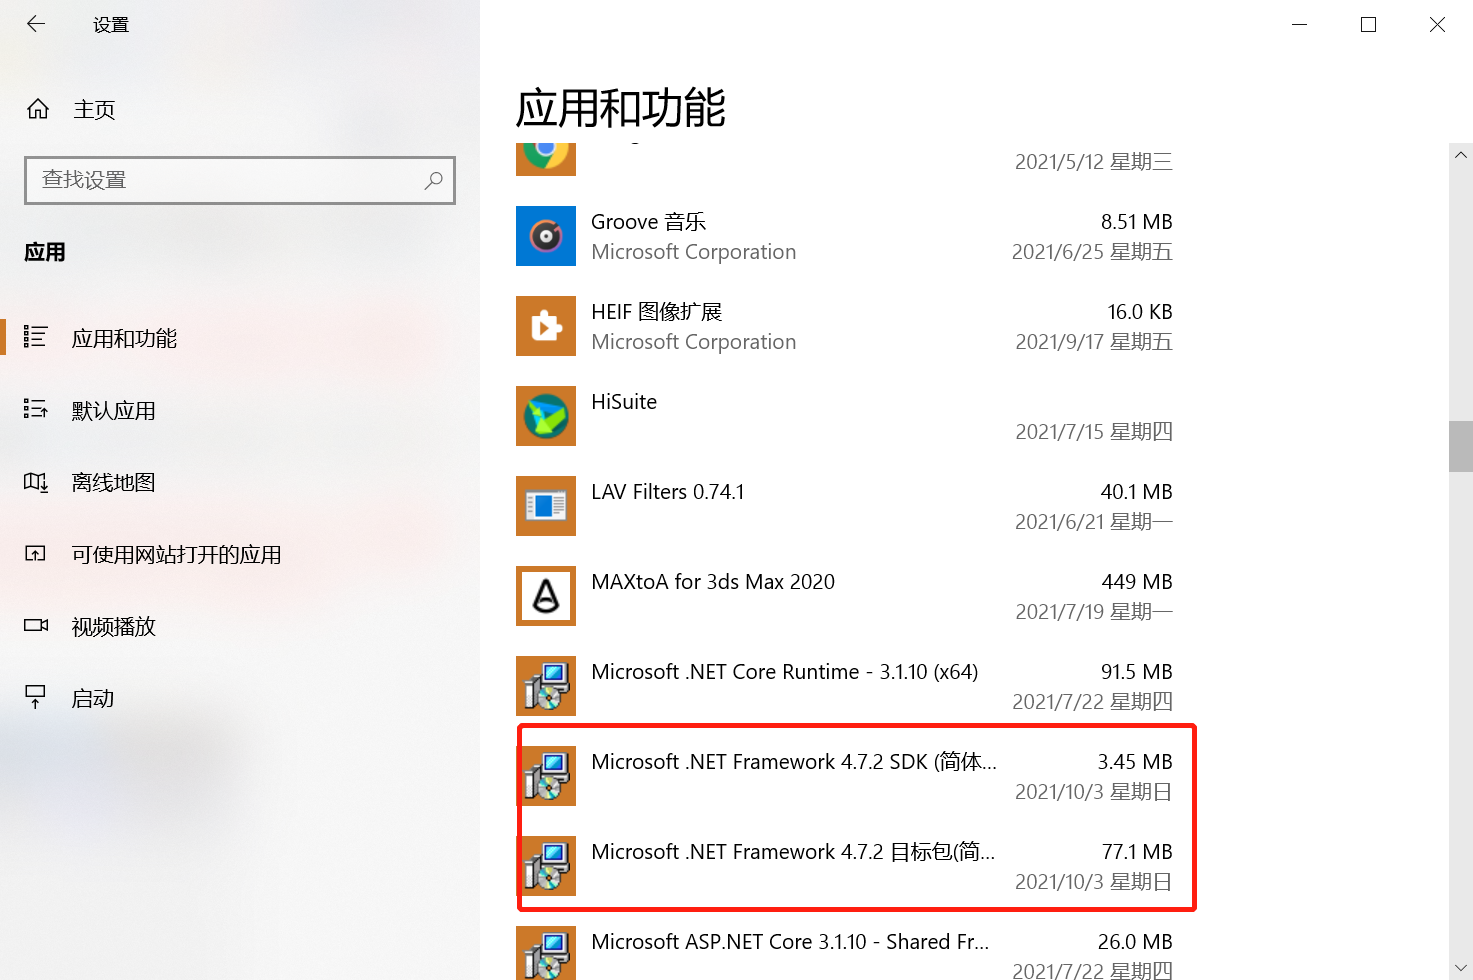Open the 启动 settings page

point(93,699)
